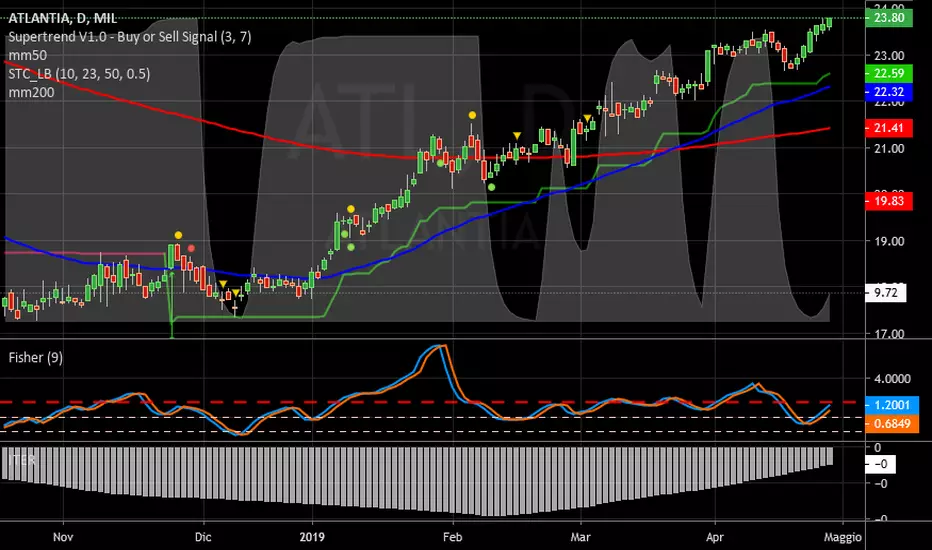Click the mm200 indicator label

point(31,92)
